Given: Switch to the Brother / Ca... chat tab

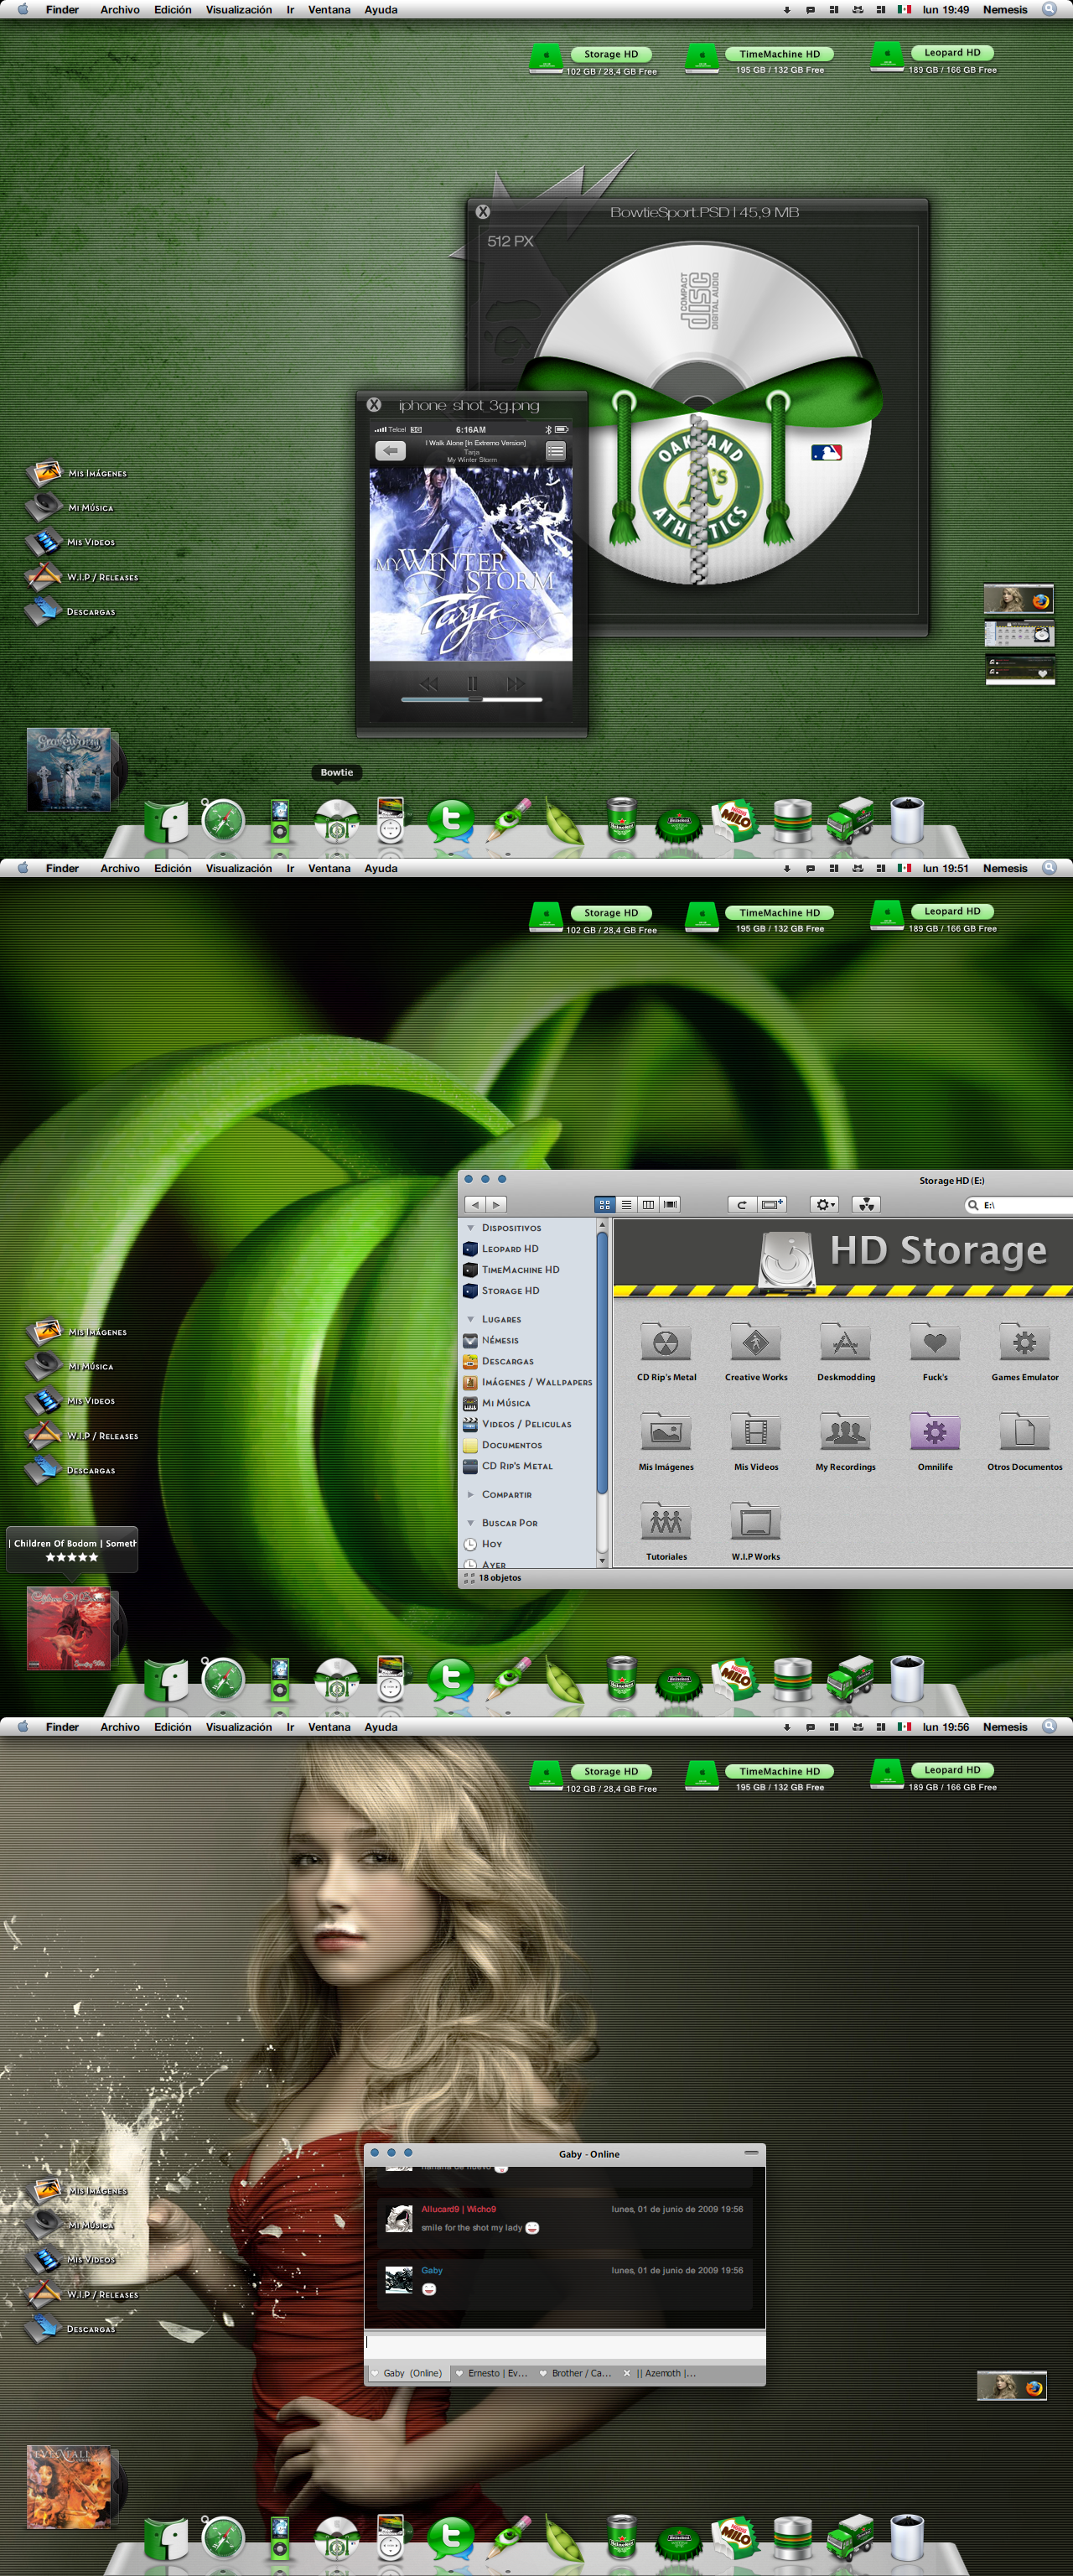Looking at the screenshot, I should [x=575, y=2373].
